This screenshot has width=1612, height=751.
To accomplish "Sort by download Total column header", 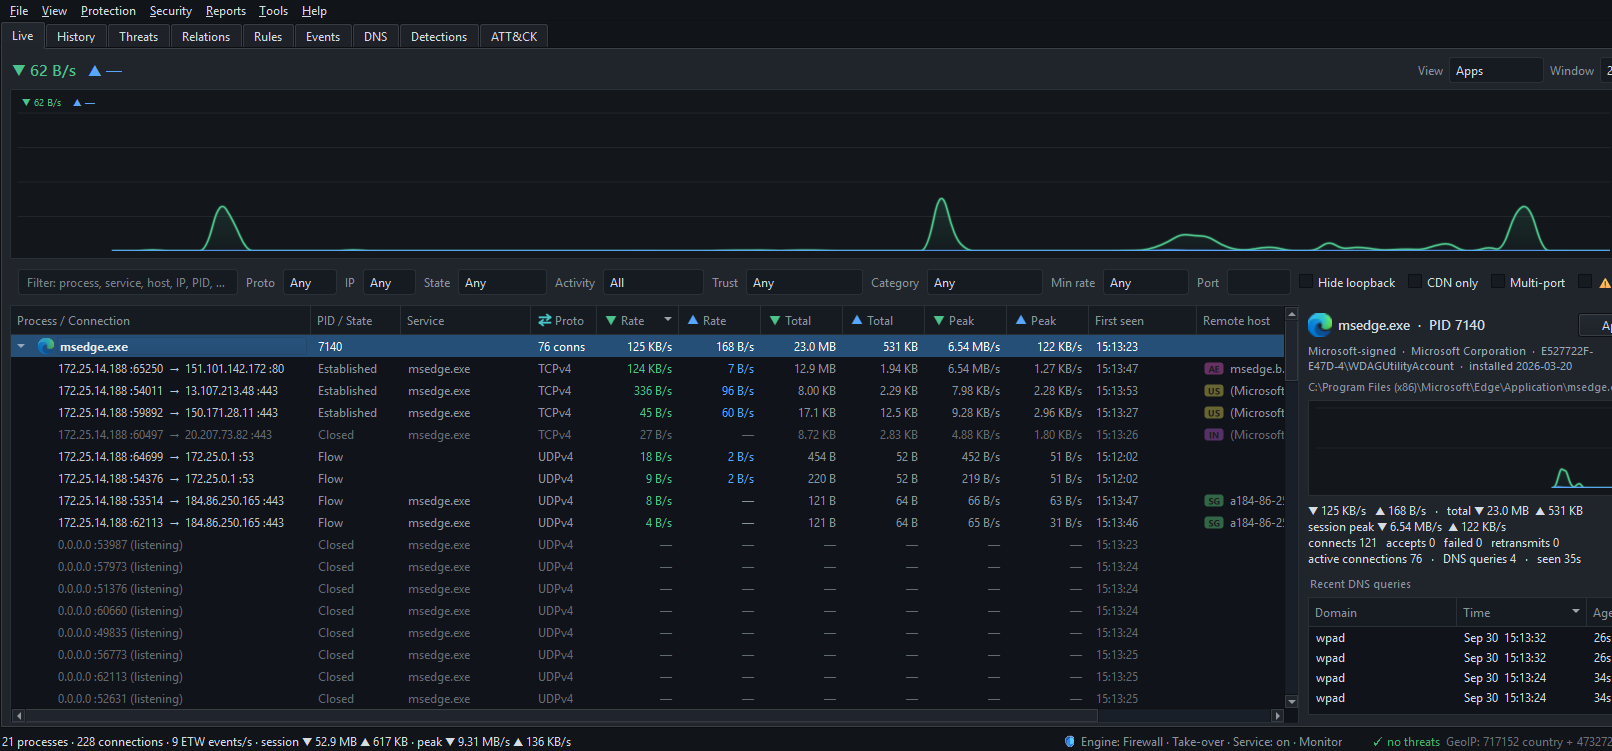I will click(801, 321).
